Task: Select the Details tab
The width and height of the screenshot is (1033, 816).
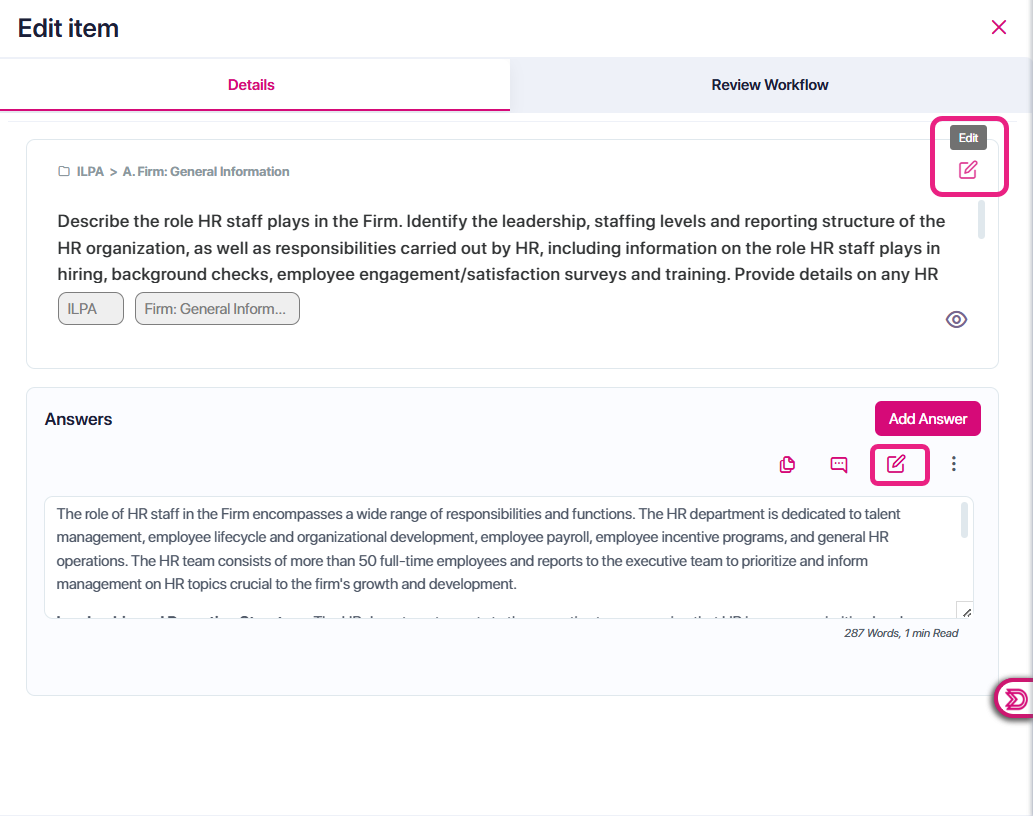Action: click(251, 85)
